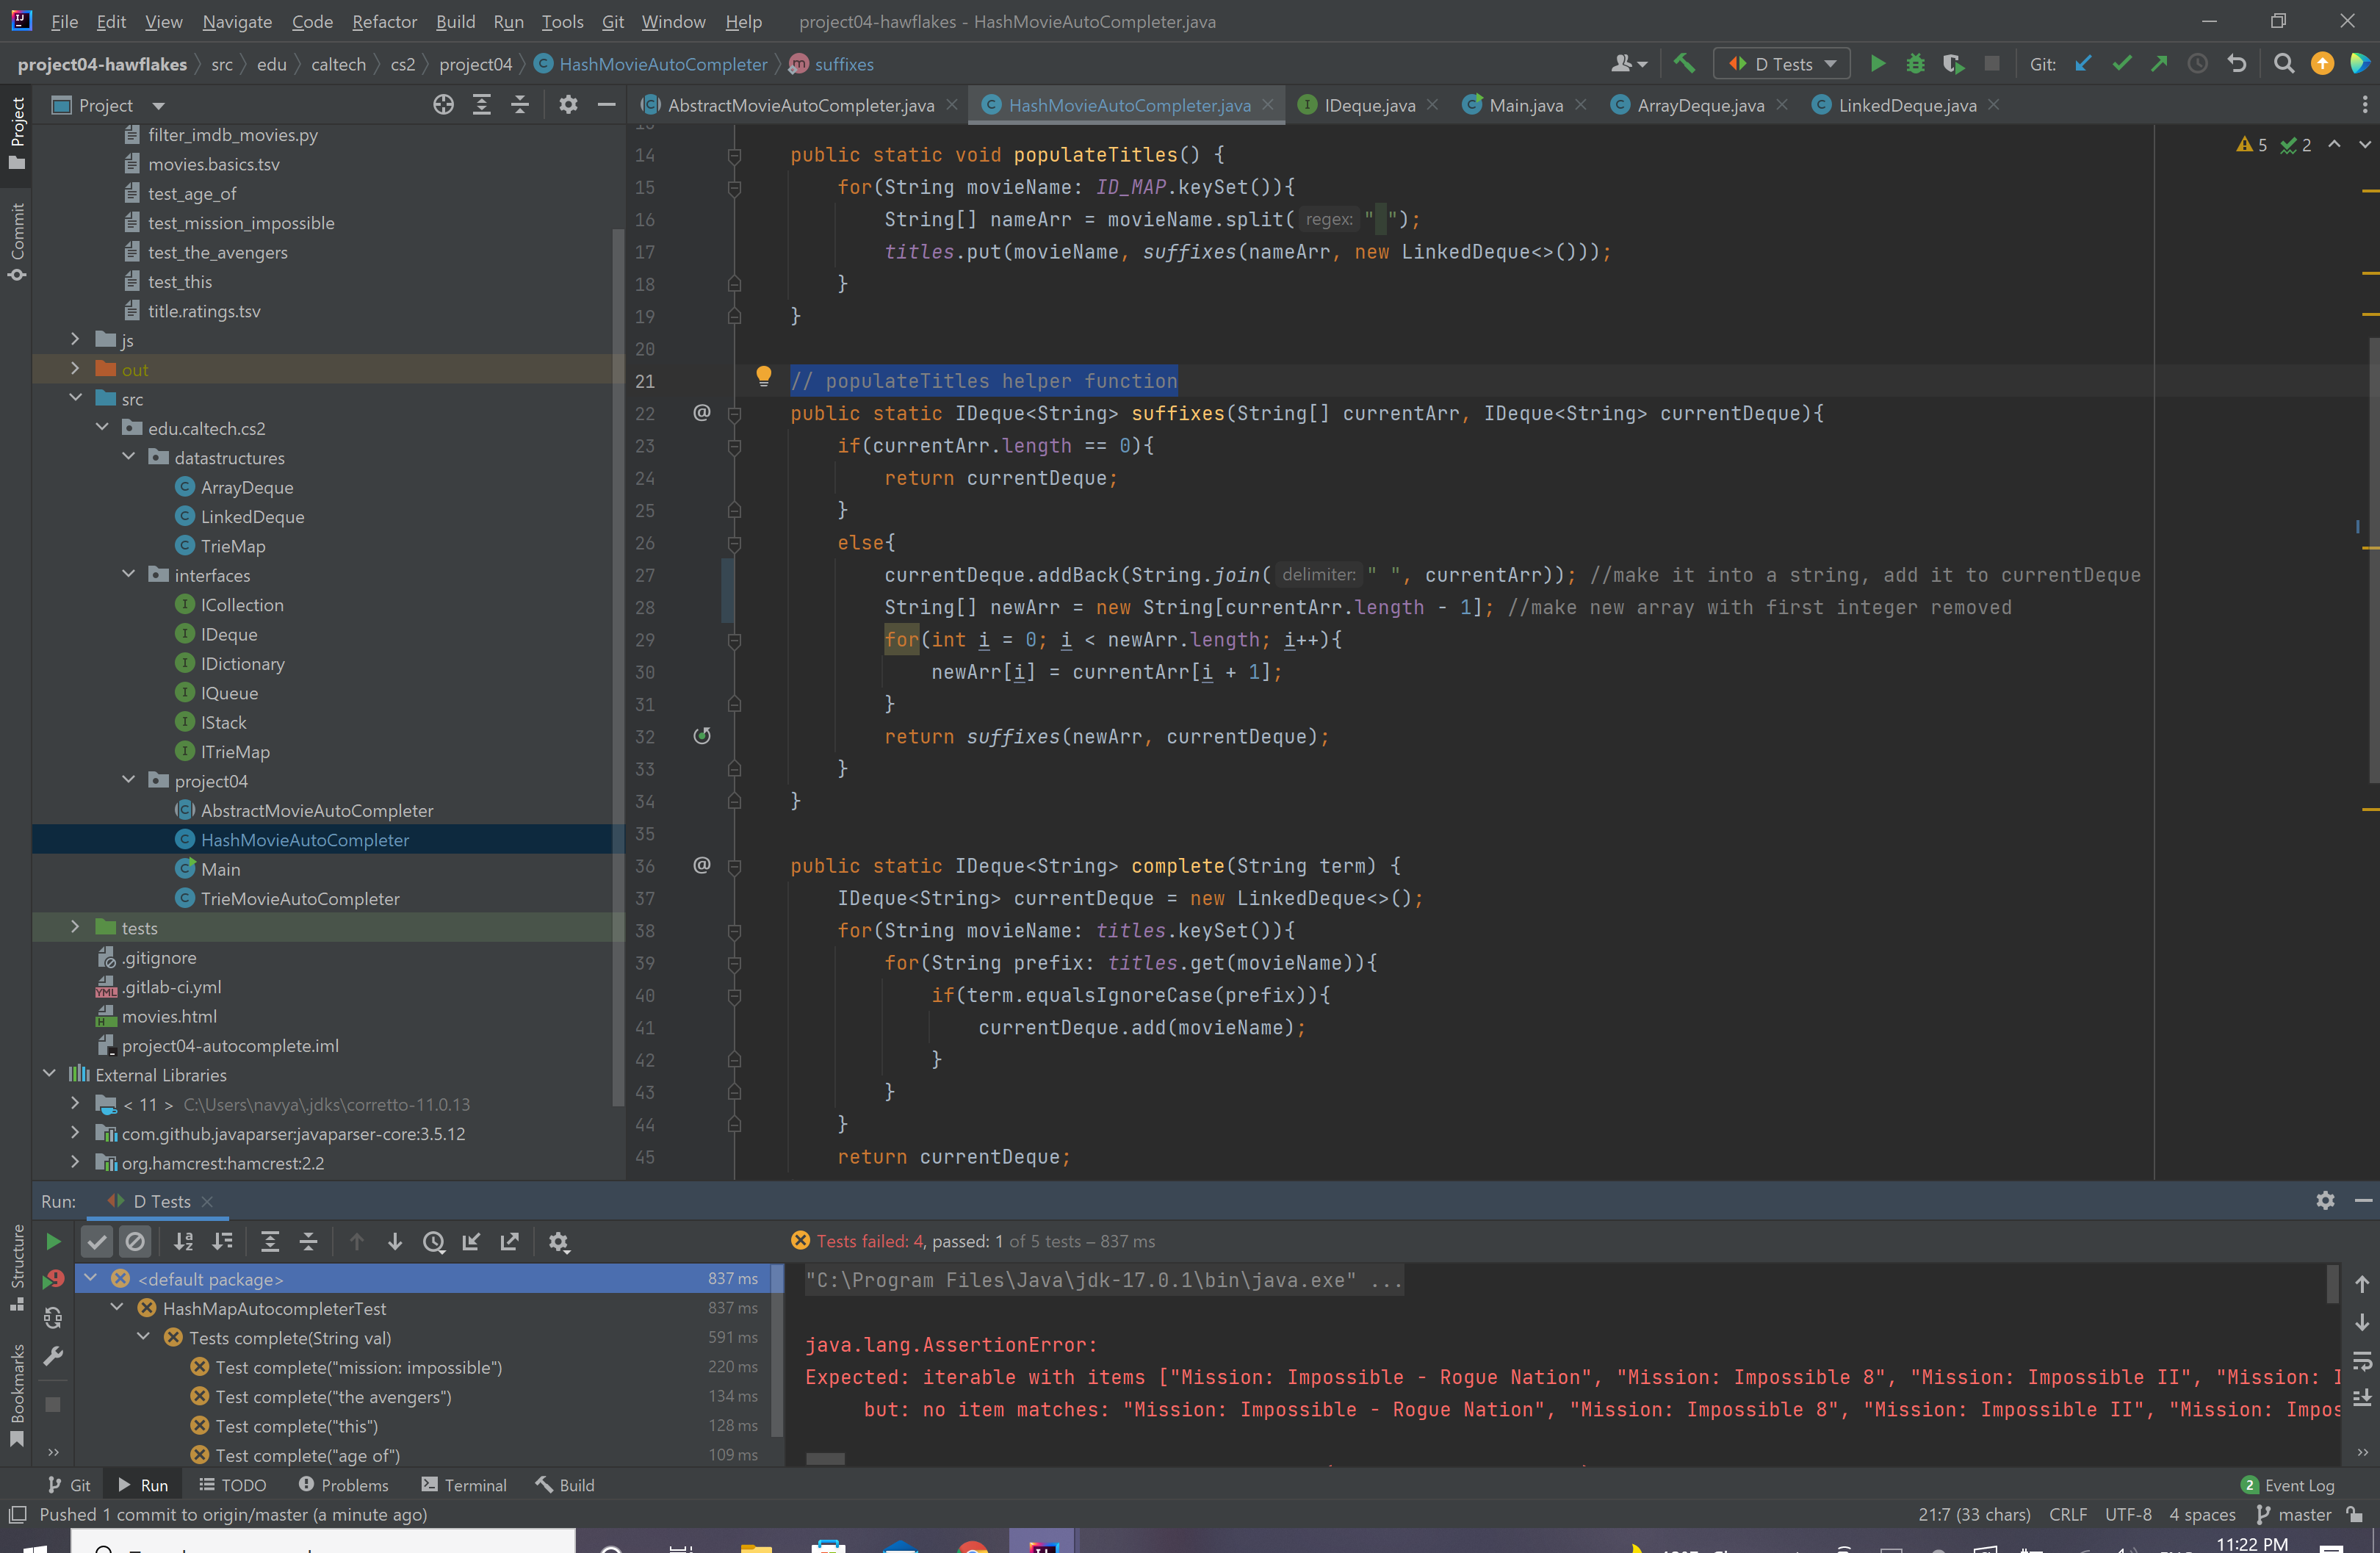
Task: Collapse the datastructures package node
Action: click(x=128, y=457)
